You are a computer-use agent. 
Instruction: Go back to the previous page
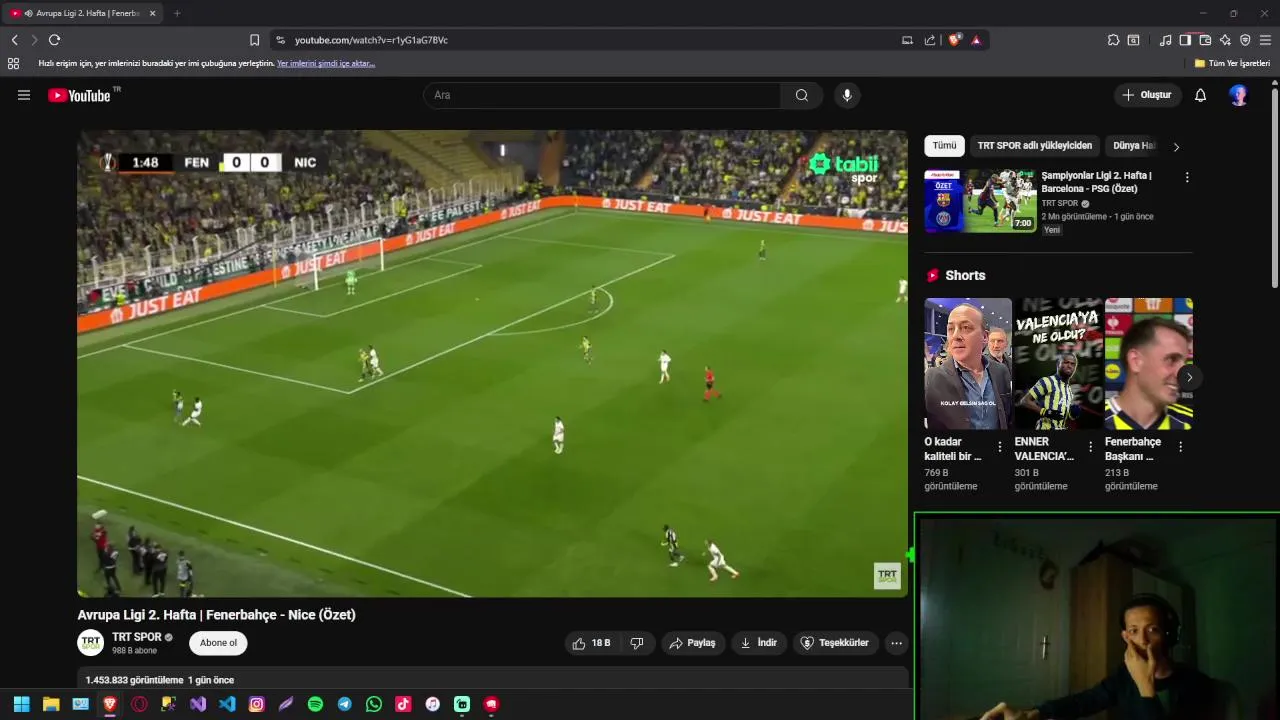click(14, 40)
